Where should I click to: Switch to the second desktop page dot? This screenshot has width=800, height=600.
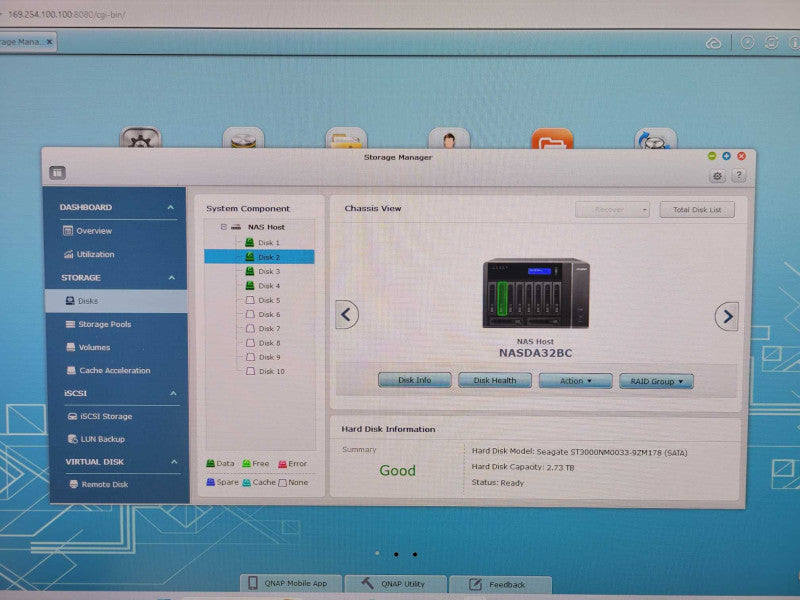pos(396,554)
